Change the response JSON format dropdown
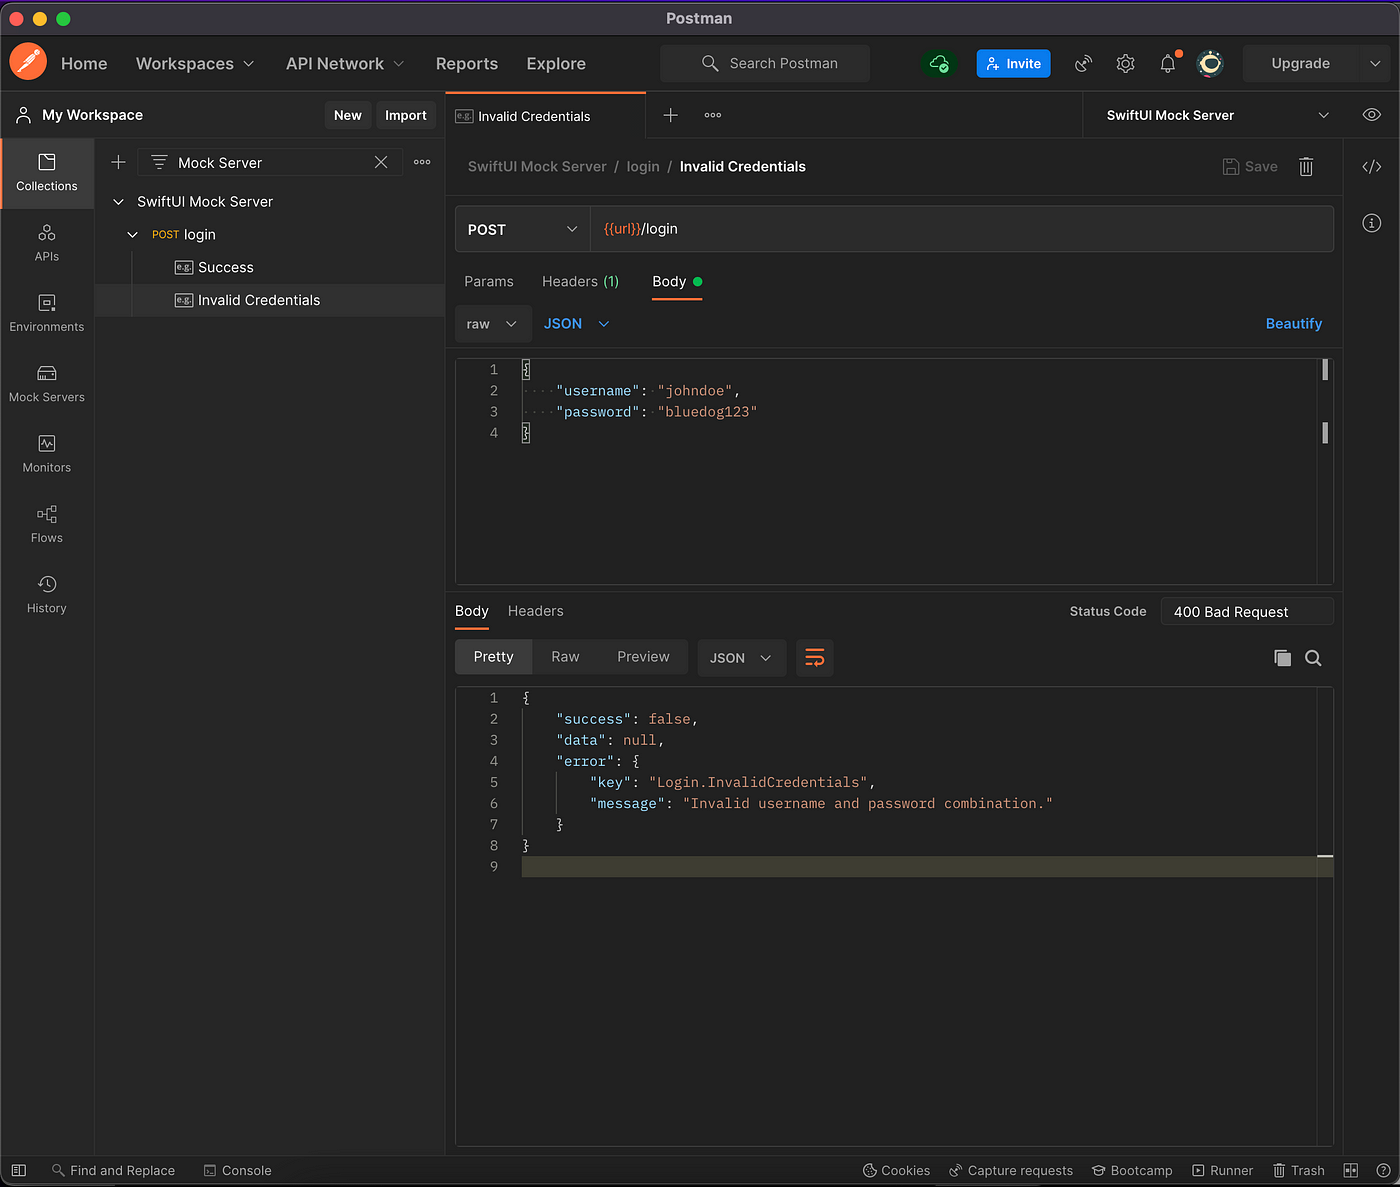Viewport: 1400px width, 1187px height. [741, 658]
